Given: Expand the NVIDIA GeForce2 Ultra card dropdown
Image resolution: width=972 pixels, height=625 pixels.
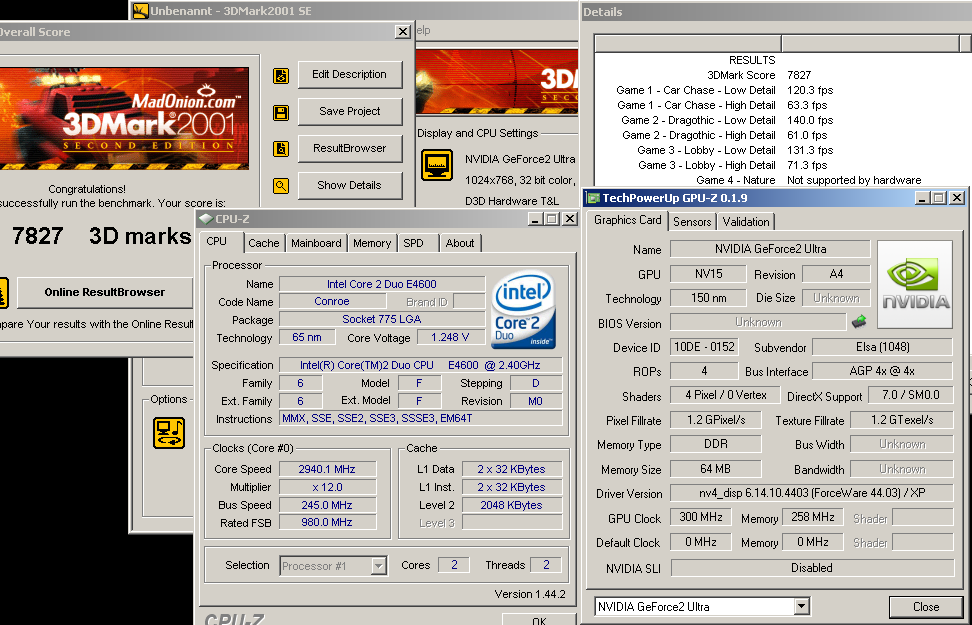Looking at the screenshot, I should pyautogui.click(x=801, y=606).
